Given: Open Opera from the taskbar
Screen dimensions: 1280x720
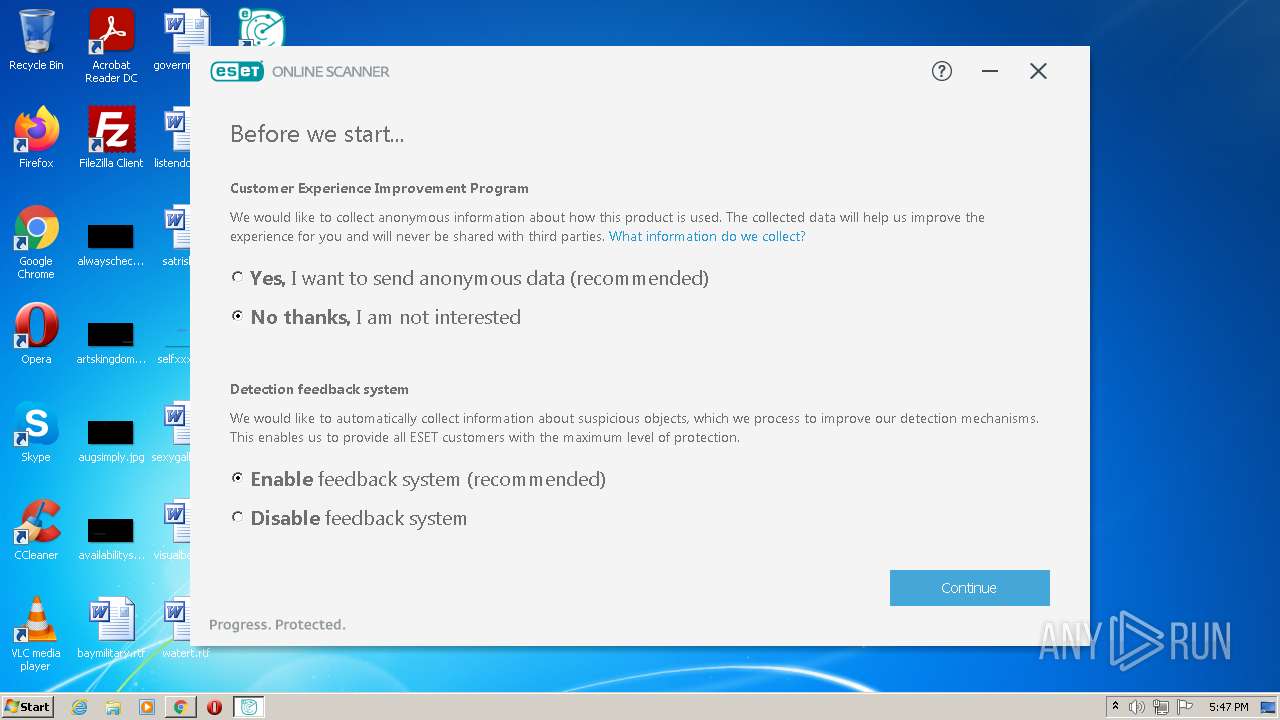Looking at the screenshot, I should (x=214, y=707).
